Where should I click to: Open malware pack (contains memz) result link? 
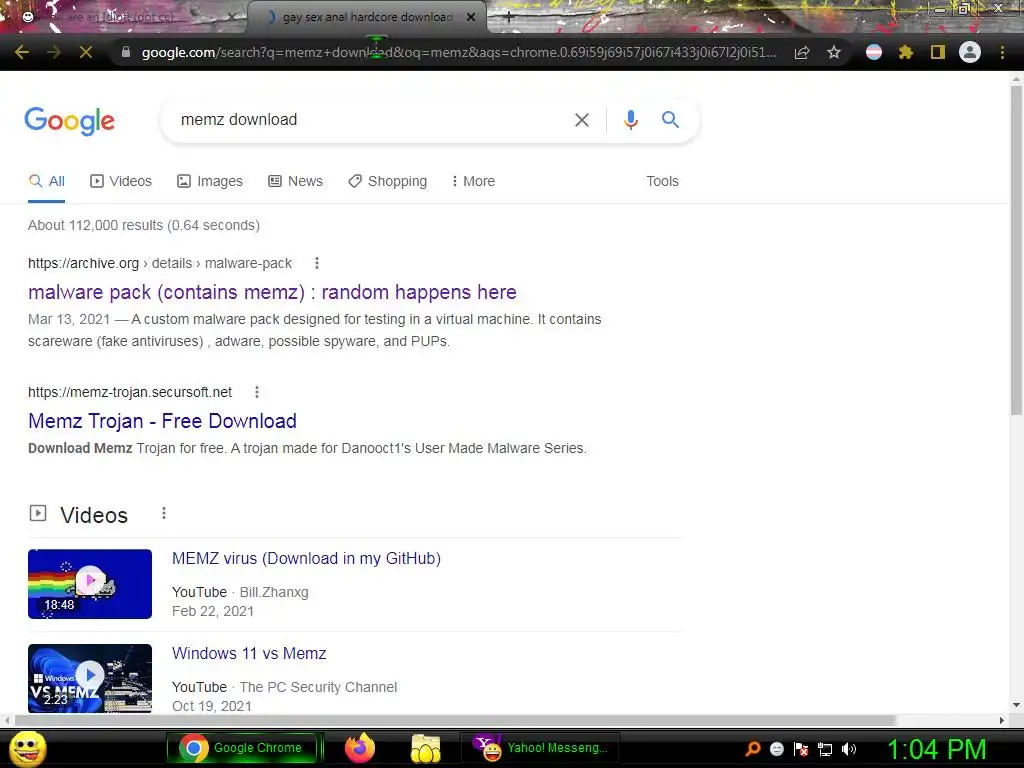272,292
